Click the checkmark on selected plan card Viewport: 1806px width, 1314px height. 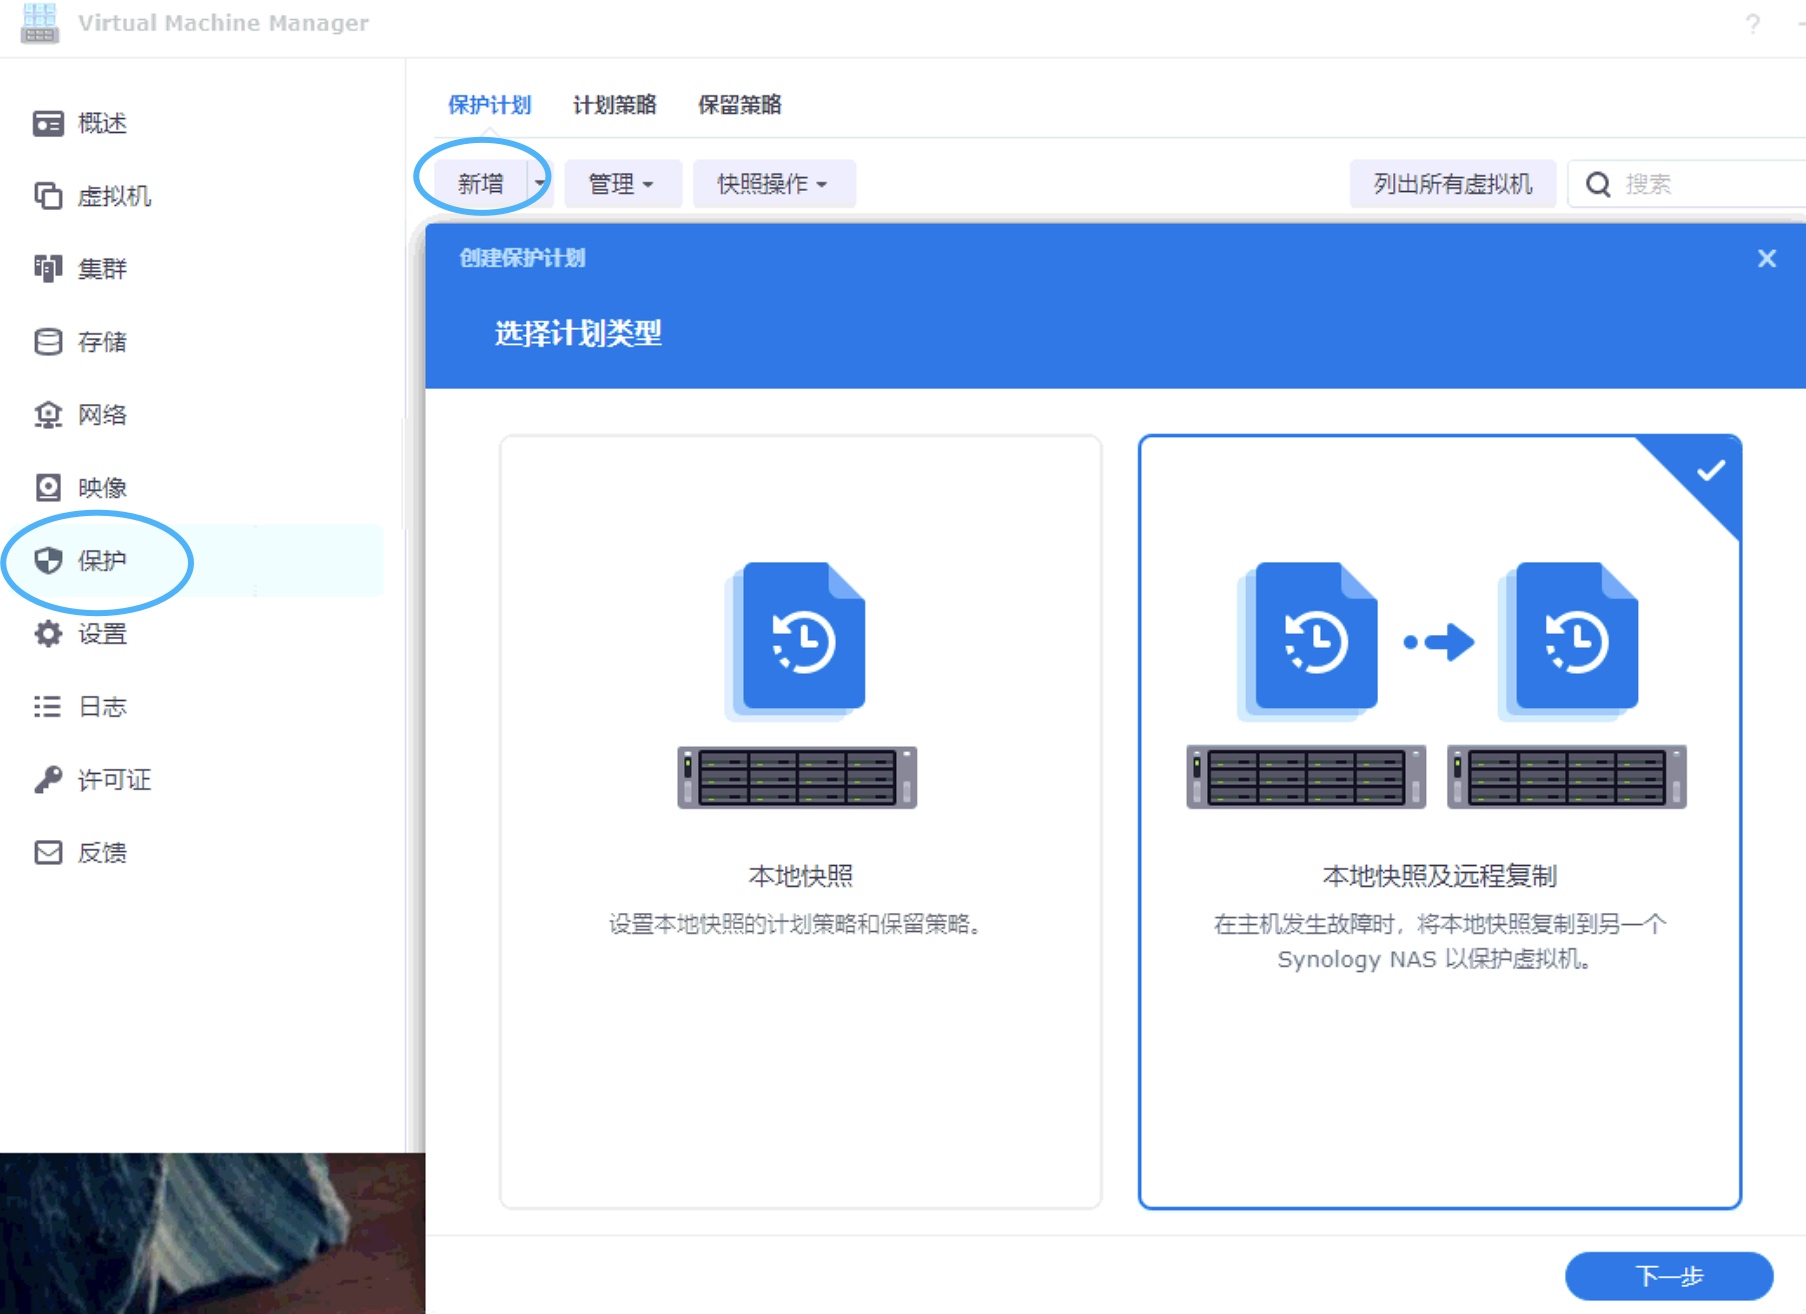1711,470
